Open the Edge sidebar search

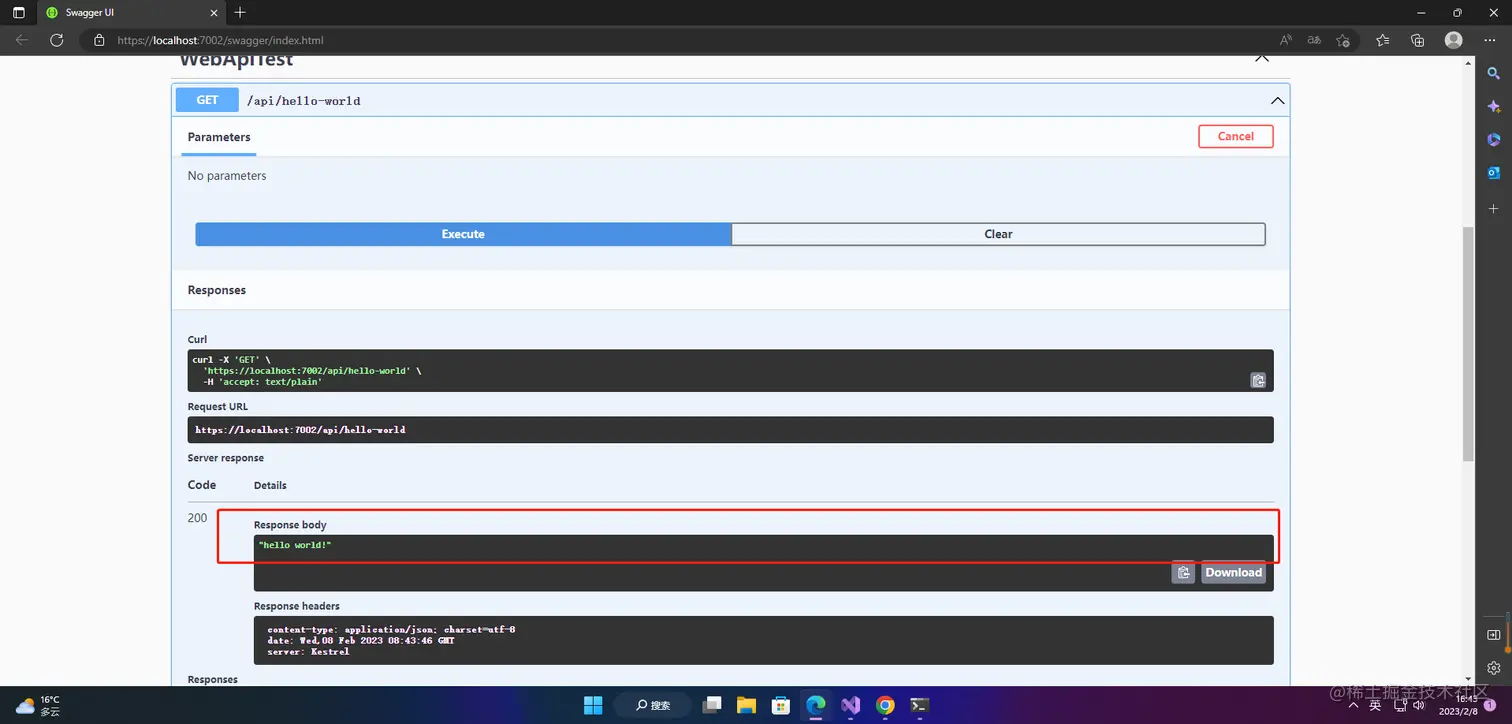1494,73
